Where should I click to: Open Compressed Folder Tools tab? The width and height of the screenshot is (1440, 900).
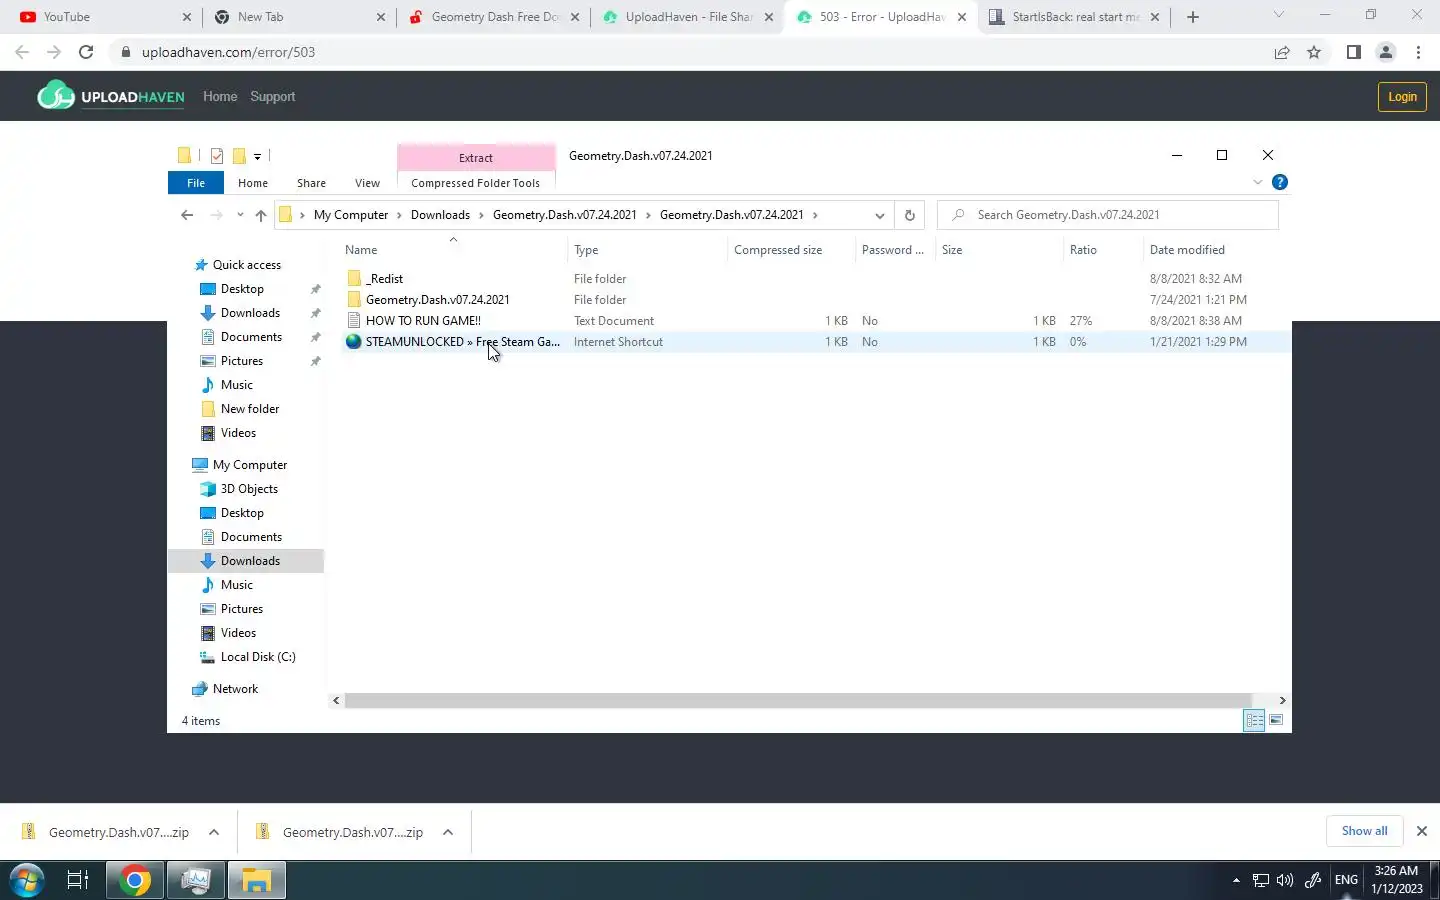[x=475, y=183]
